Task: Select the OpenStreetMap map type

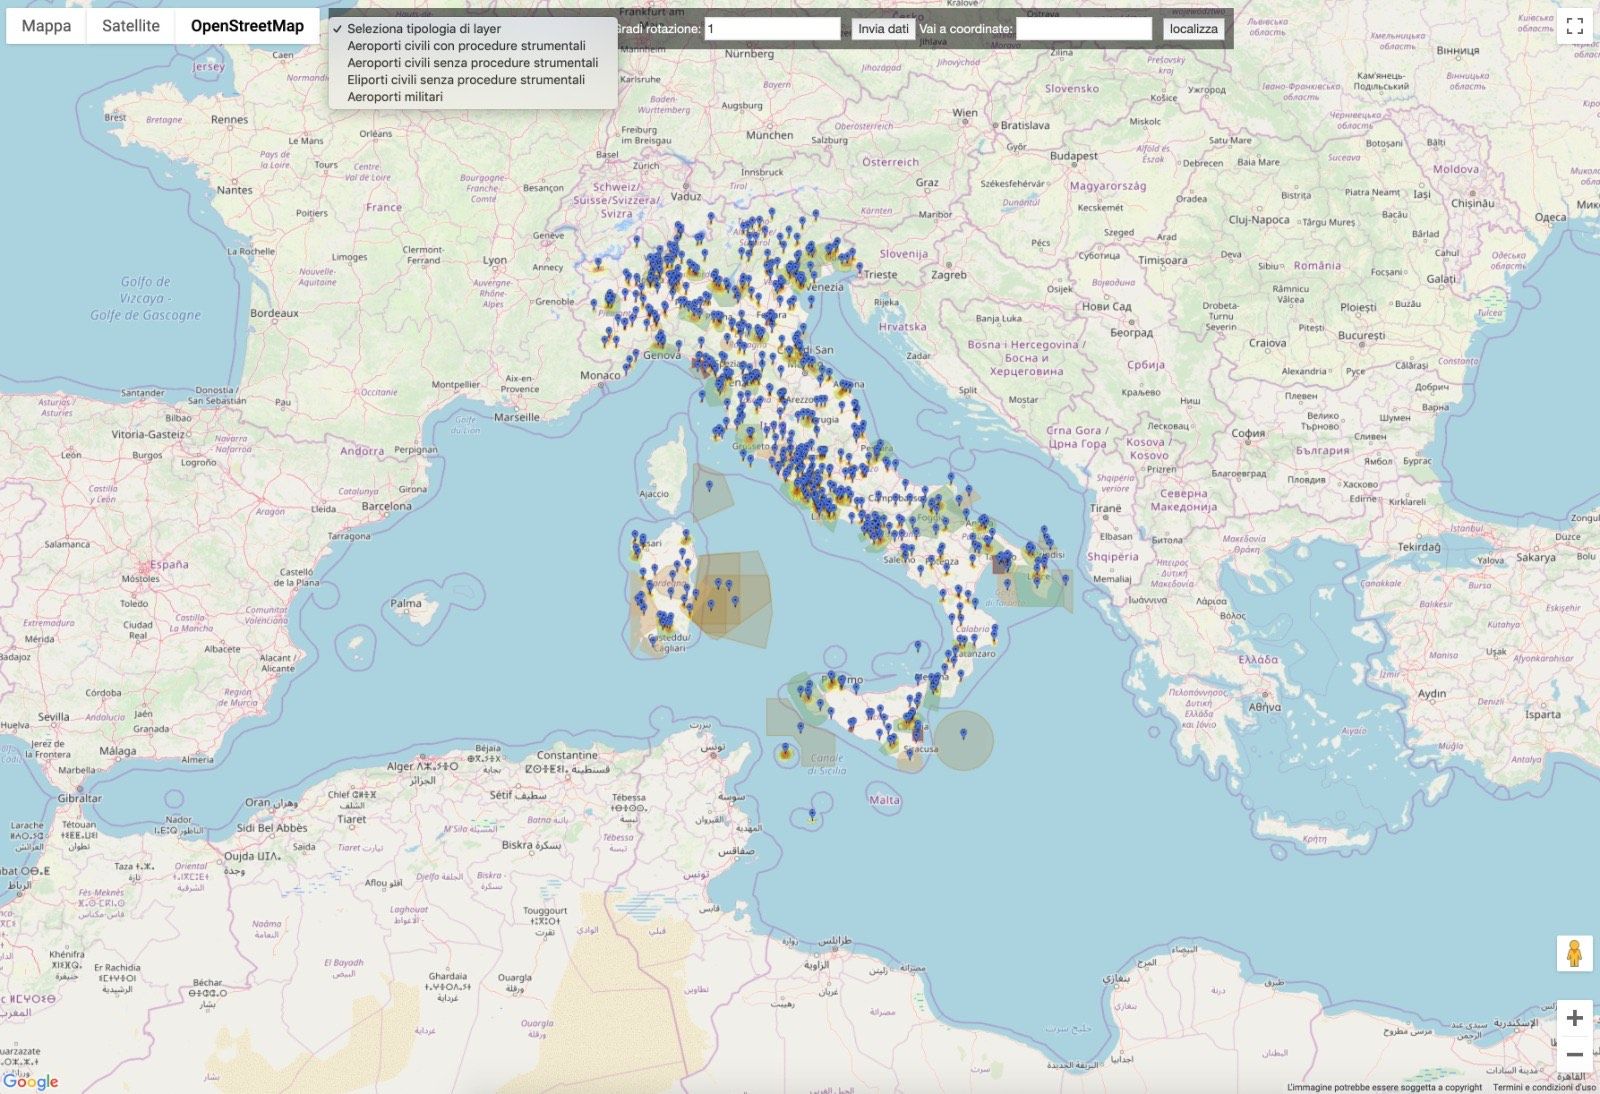Action: [247, 26]
